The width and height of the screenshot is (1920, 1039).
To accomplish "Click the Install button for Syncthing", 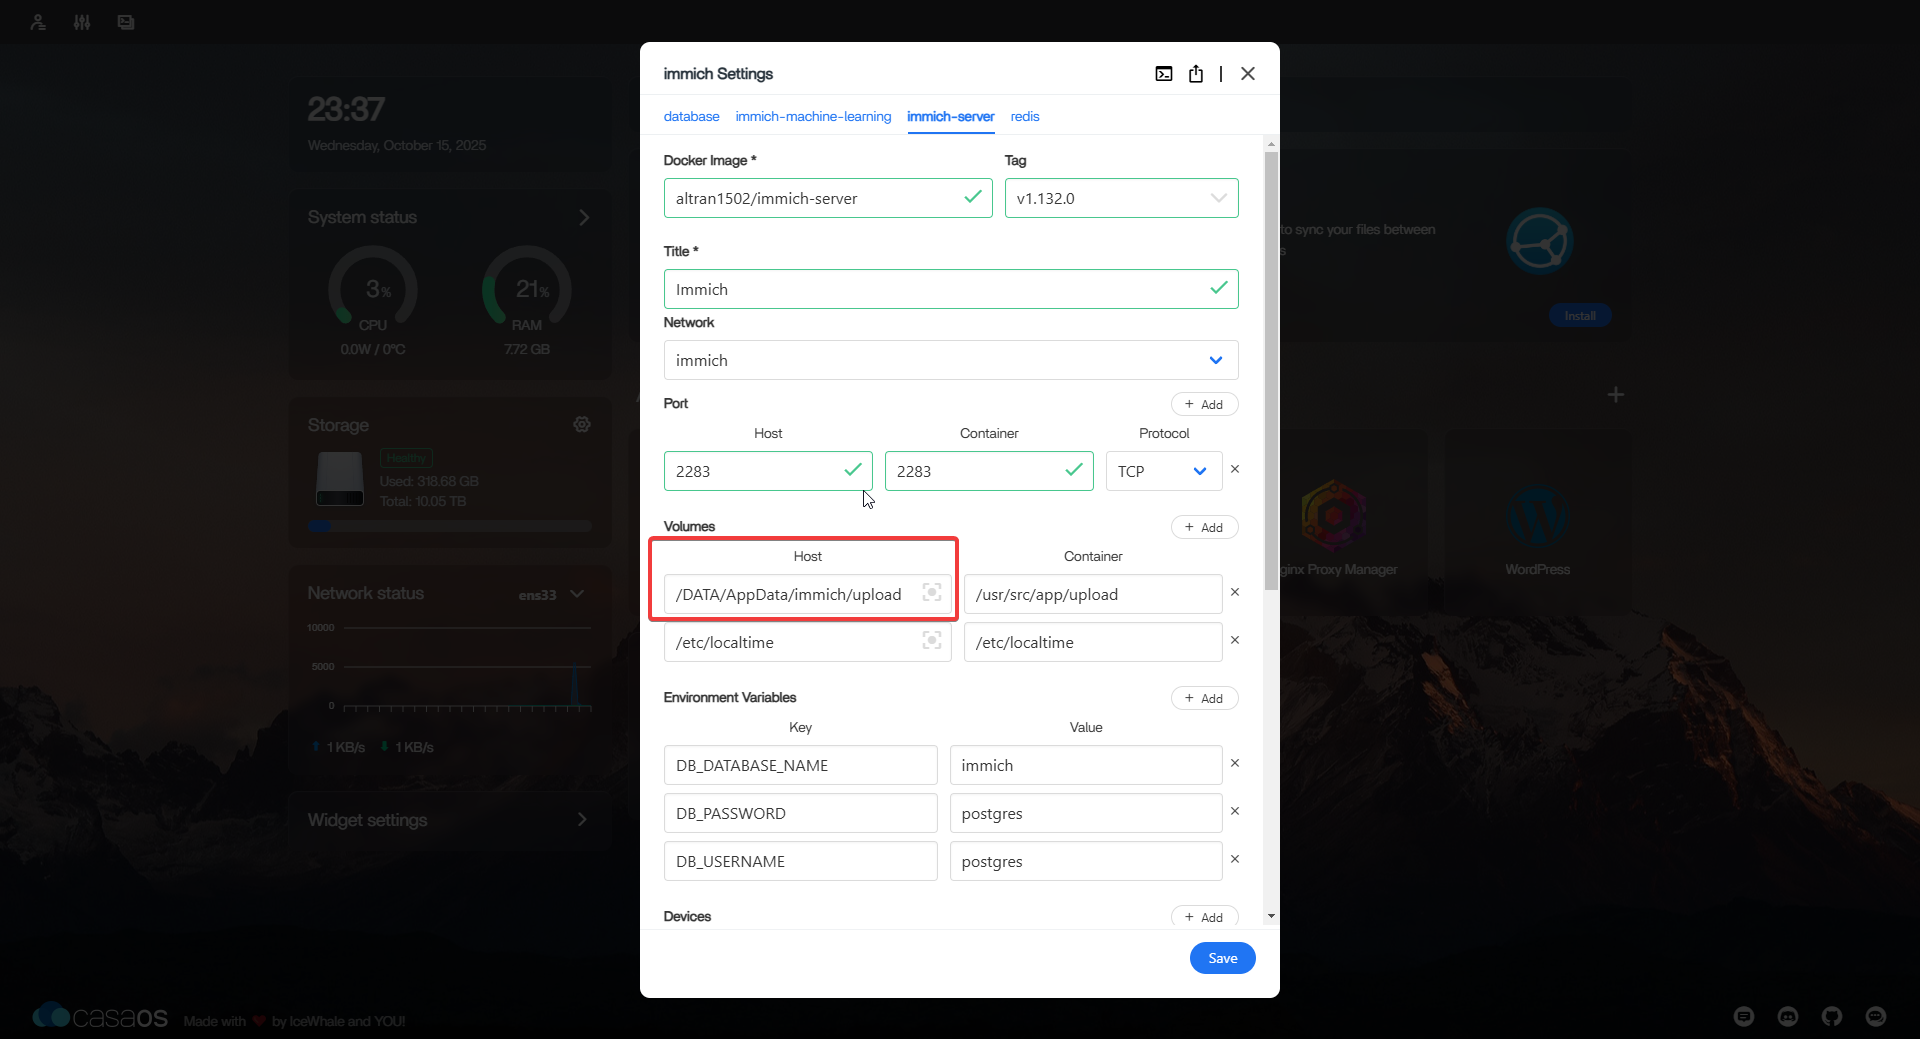I will [1580, 316].
